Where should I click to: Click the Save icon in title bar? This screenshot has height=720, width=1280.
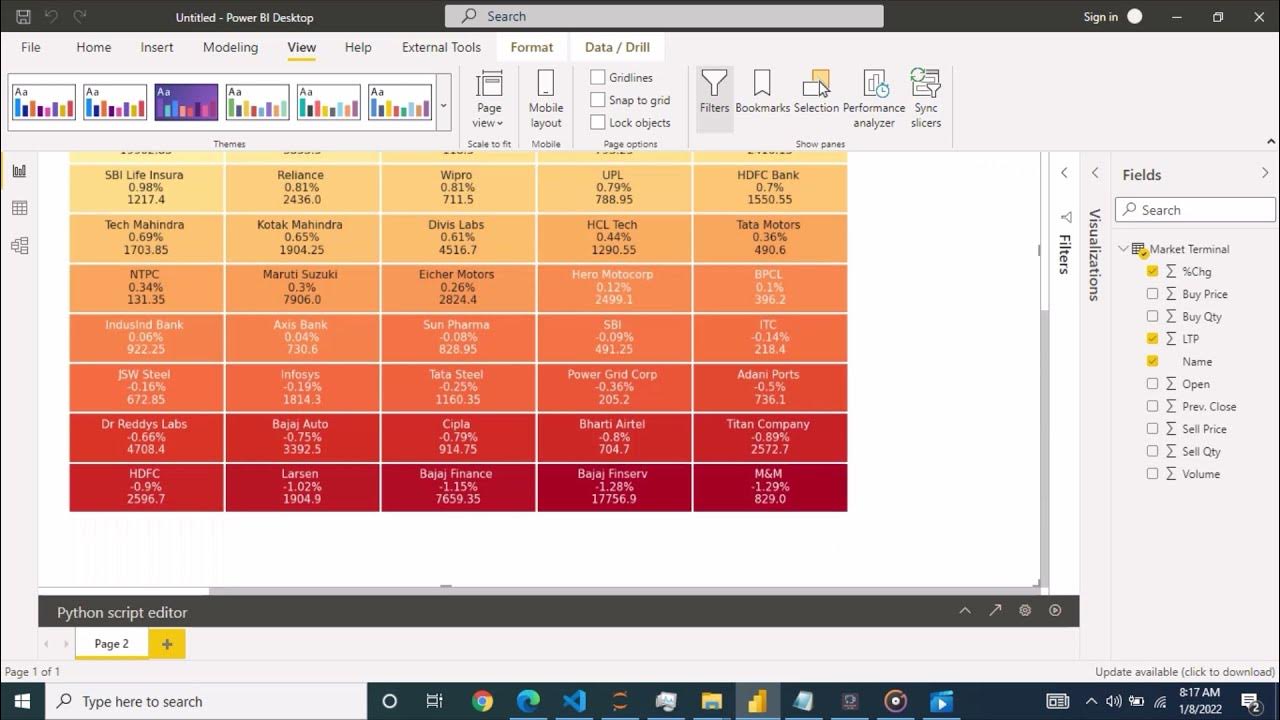(x=23, y=17)
